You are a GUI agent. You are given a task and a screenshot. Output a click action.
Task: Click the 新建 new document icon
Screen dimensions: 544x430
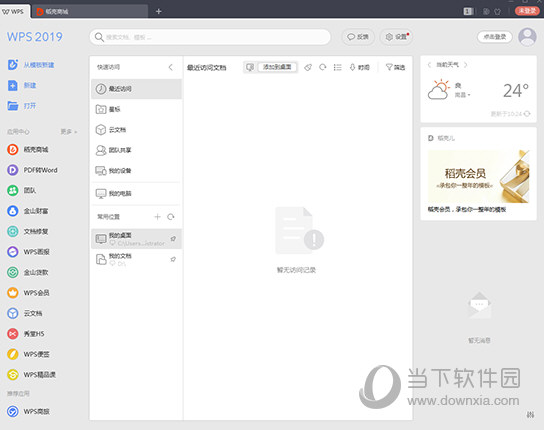[13, 85]
